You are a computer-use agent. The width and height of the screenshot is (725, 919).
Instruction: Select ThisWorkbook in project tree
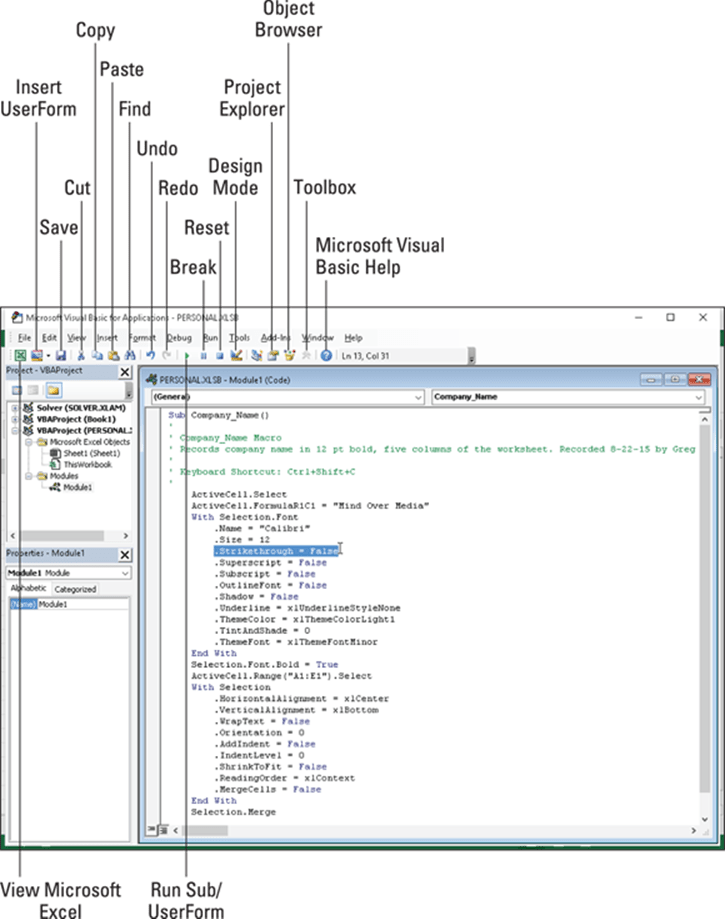pyautogui.click(x=87, y=464)
